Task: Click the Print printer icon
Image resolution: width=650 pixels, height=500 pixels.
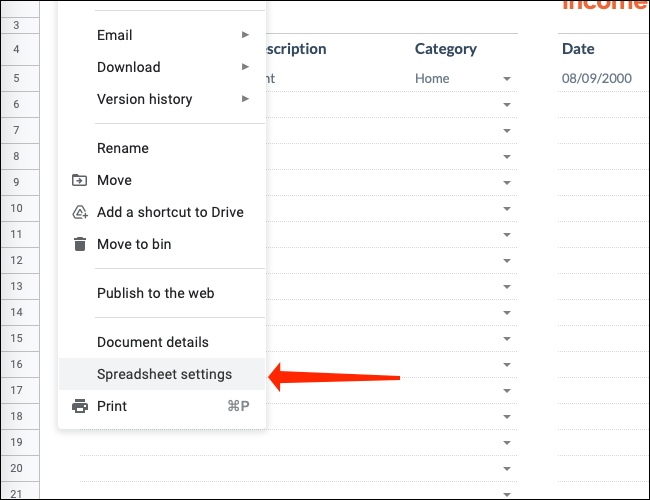Action: [x=80, y=406]
